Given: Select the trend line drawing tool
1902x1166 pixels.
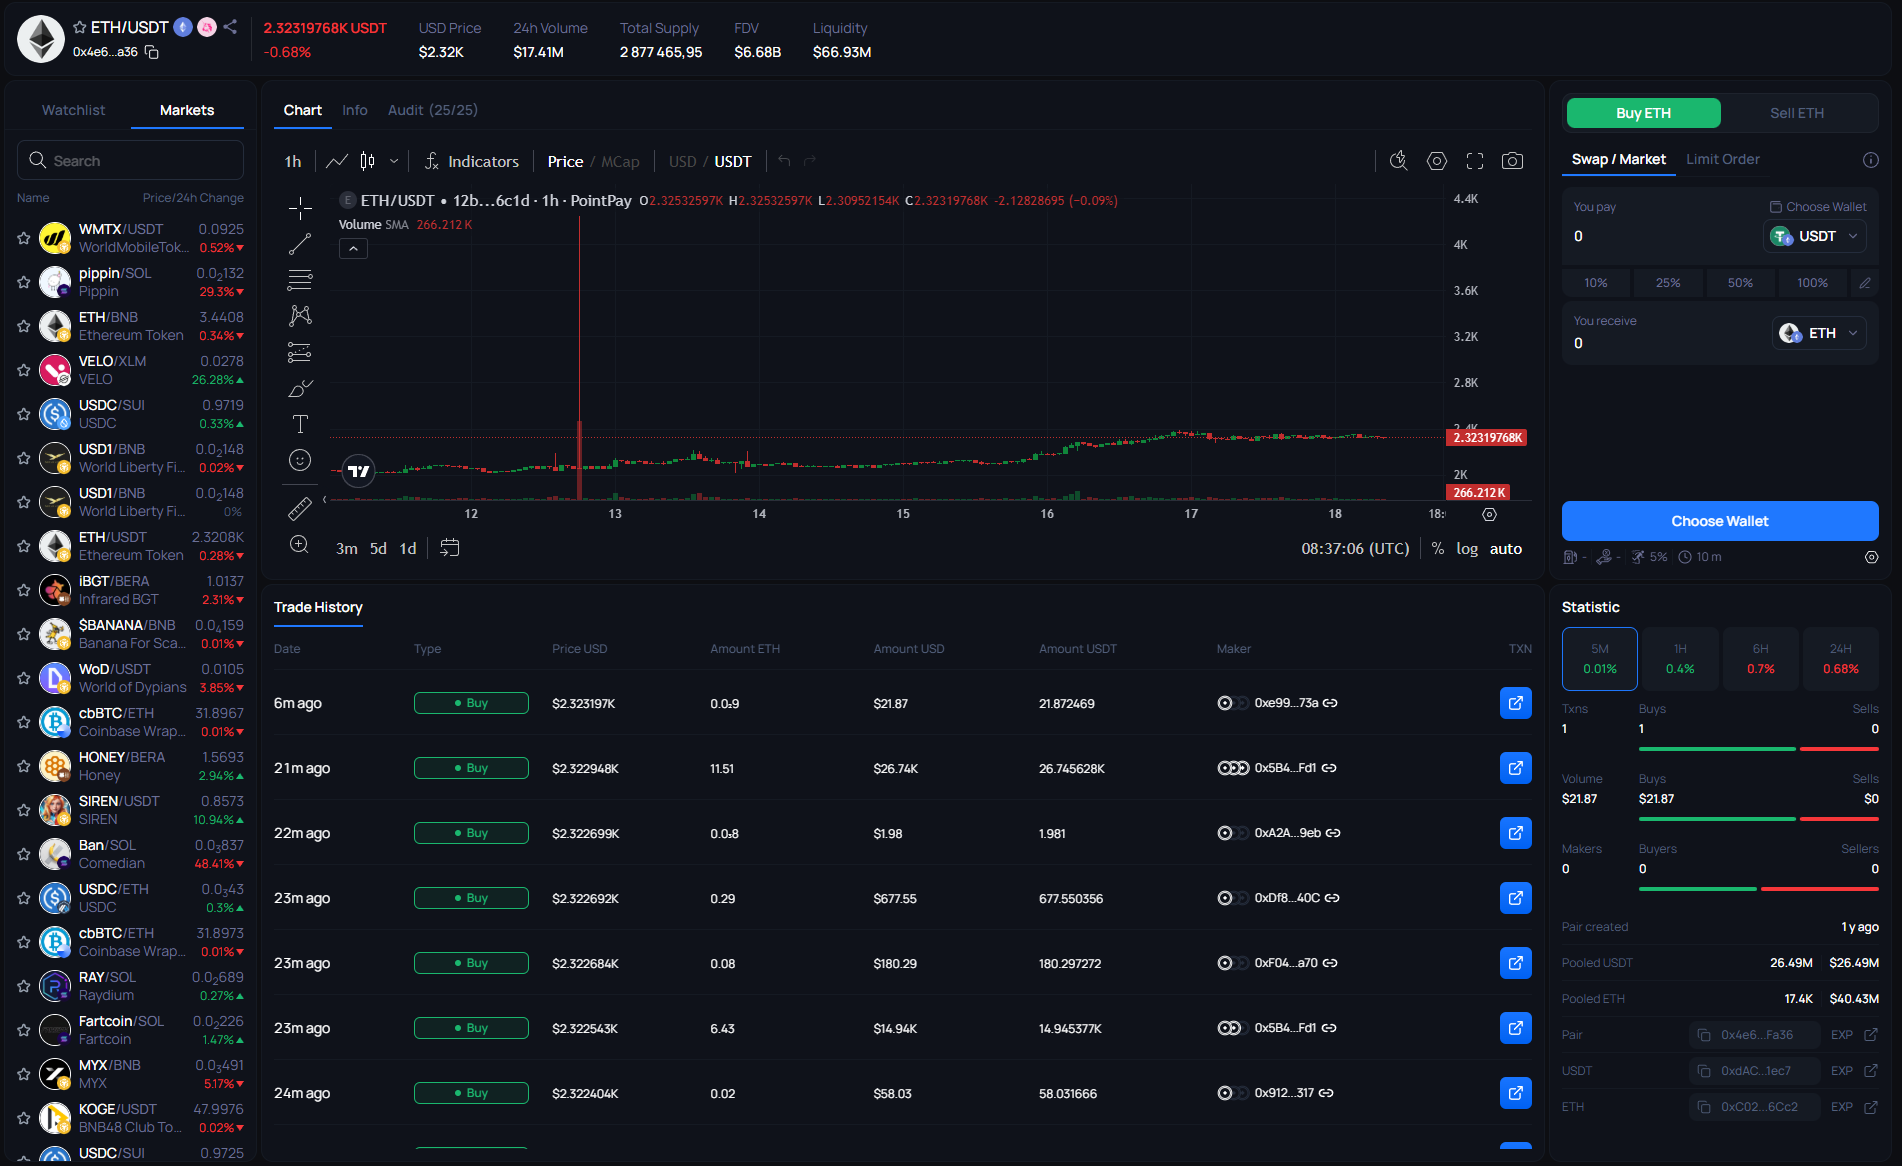Looking at the screenshot, I should (x=300, y=244).
